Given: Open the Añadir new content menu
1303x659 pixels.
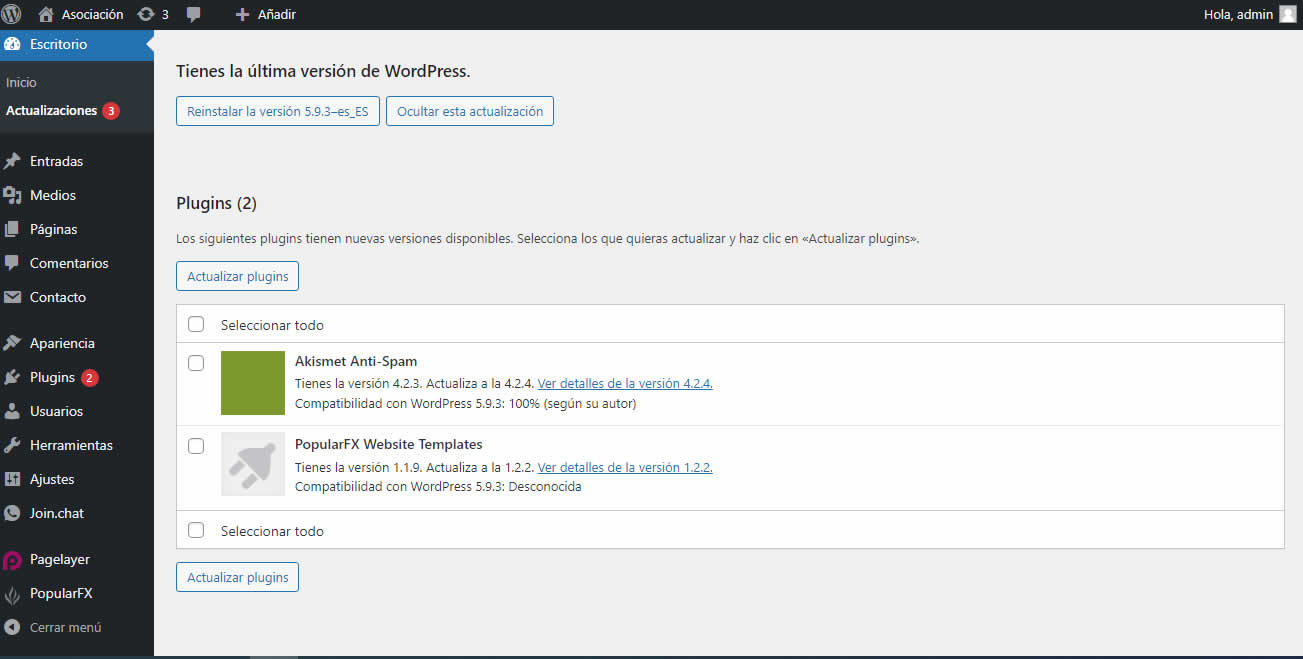Looking at the screenshot, I should pyautogui.click(x=265, y=14).
